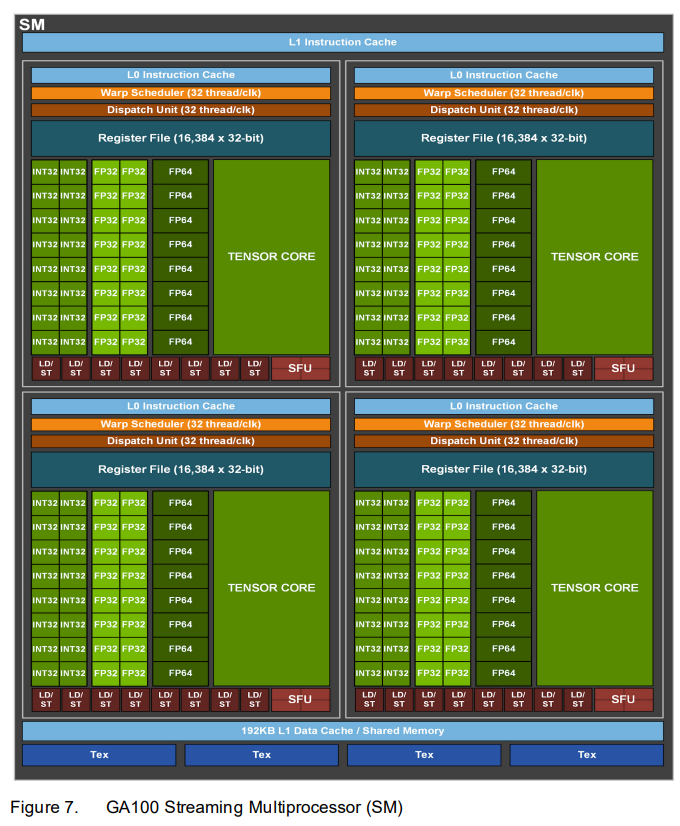This screenshot has height=826, width=680.
Task: Click the SFU block in upper-right partition
Action: click(623, 368)
